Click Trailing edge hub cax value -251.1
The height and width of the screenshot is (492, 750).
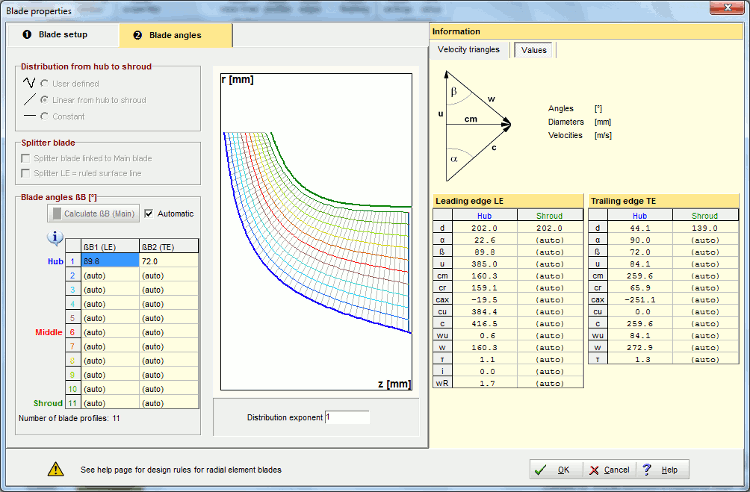(640, 300)
